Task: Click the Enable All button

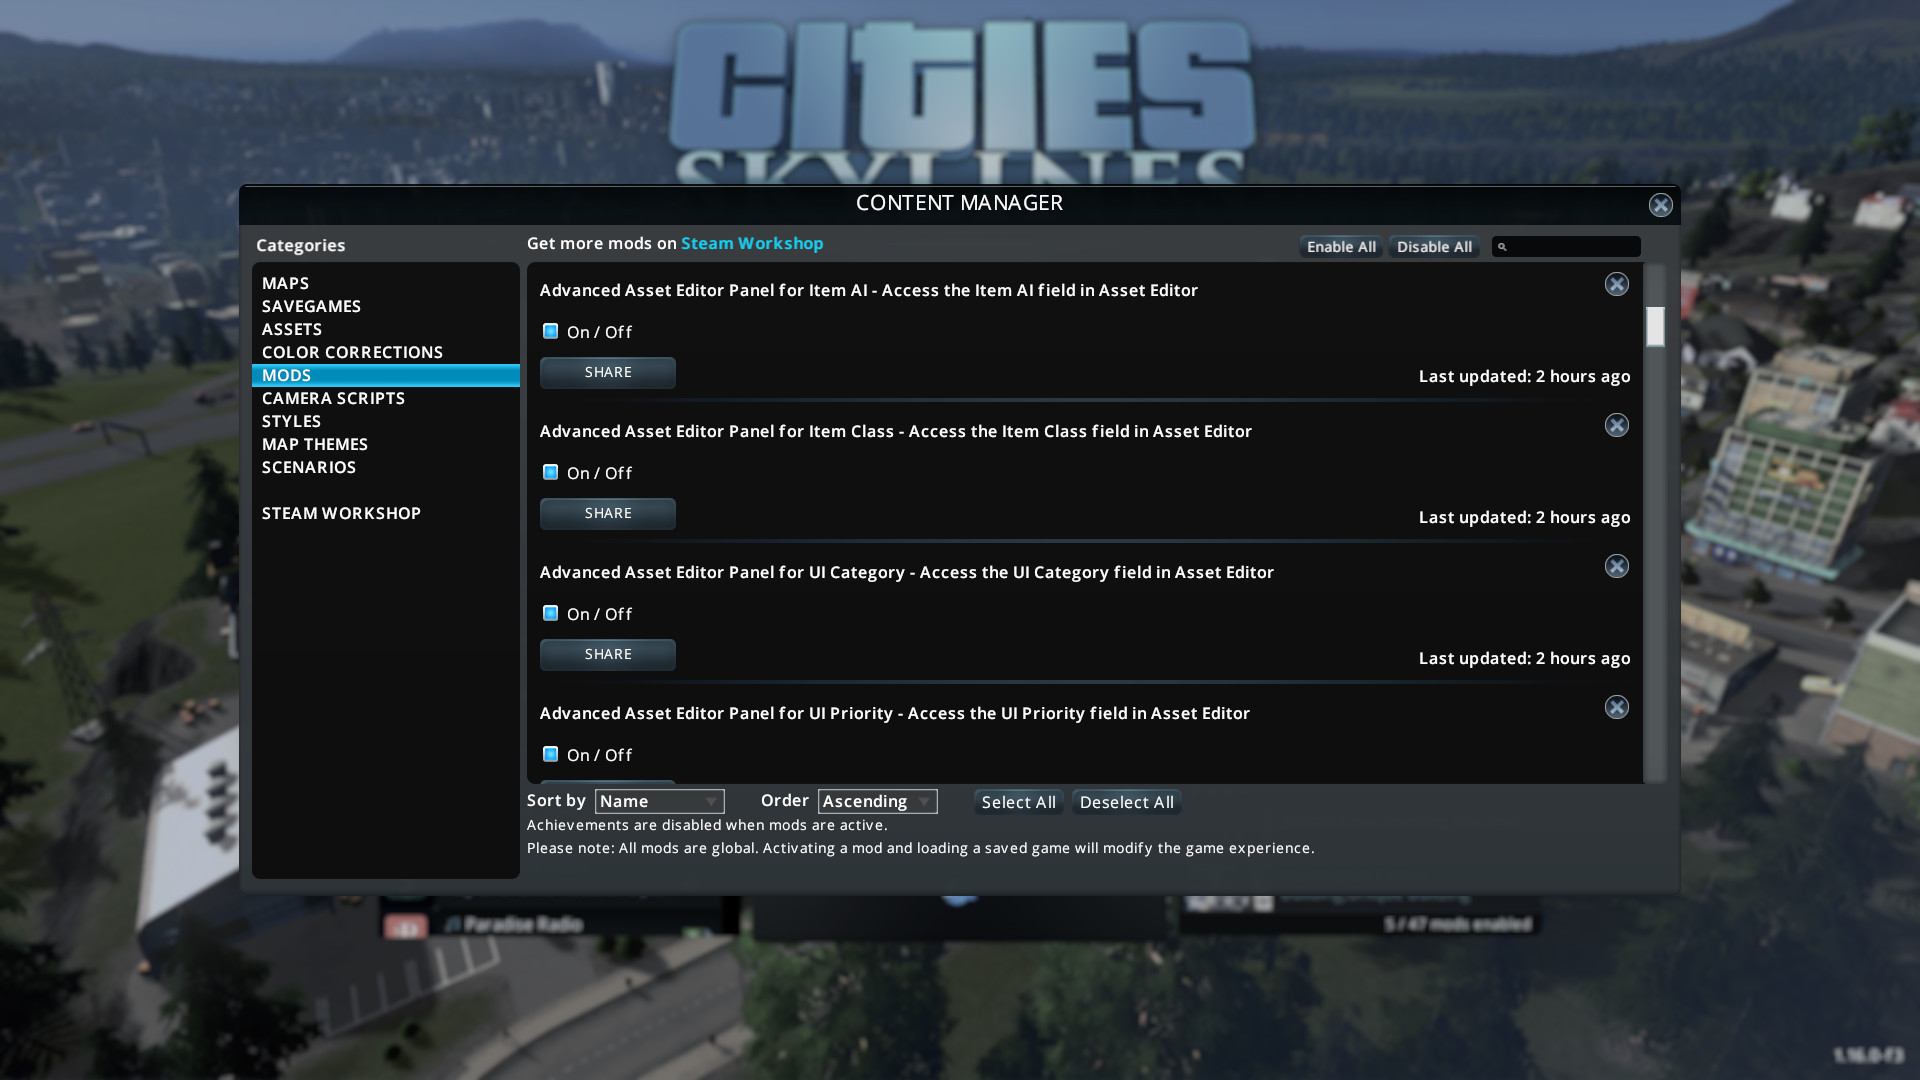Action: pyautogui.click(x=1340, y=247)
